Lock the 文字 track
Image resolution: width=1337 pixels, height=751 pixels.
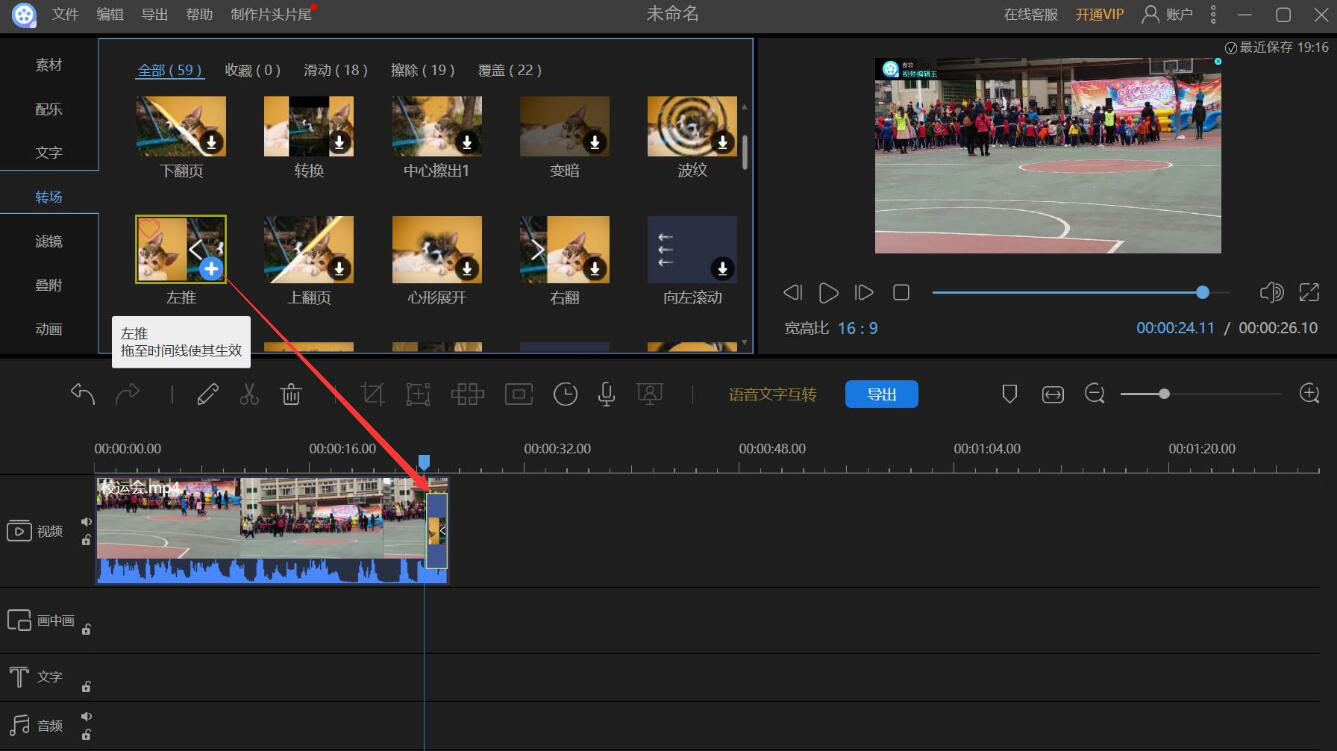(x=87, y=686)
